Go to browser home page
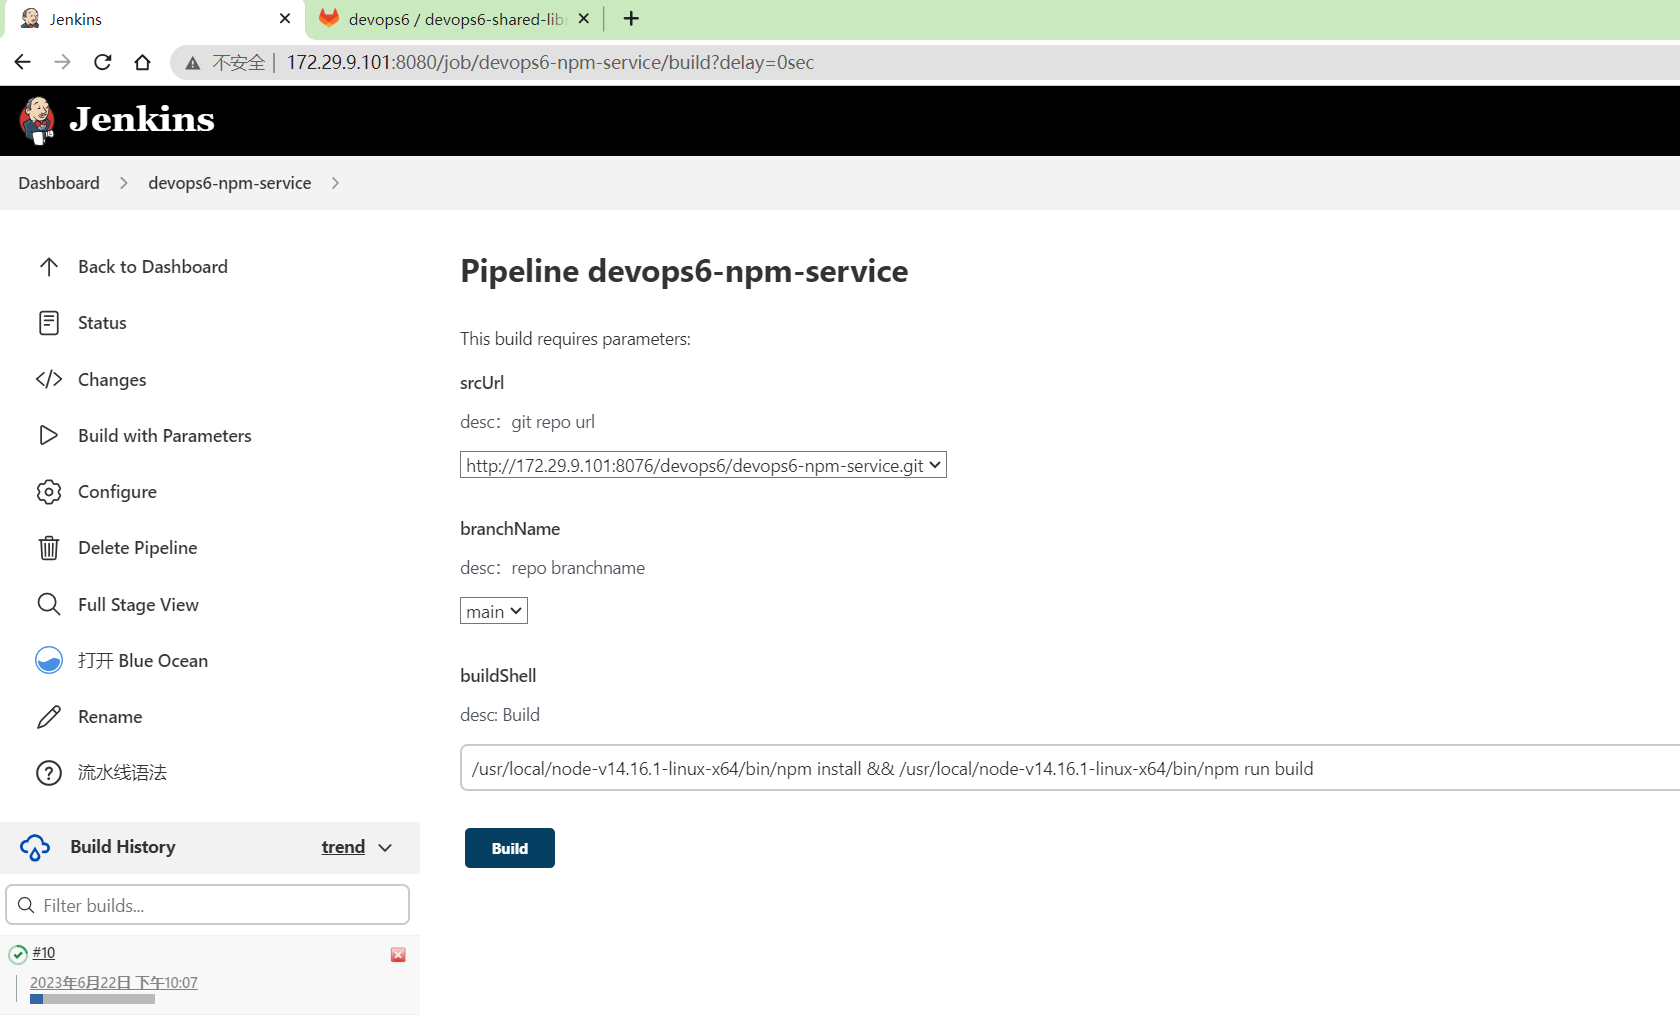This screenshot has height=1015, width=1680. 142,62
